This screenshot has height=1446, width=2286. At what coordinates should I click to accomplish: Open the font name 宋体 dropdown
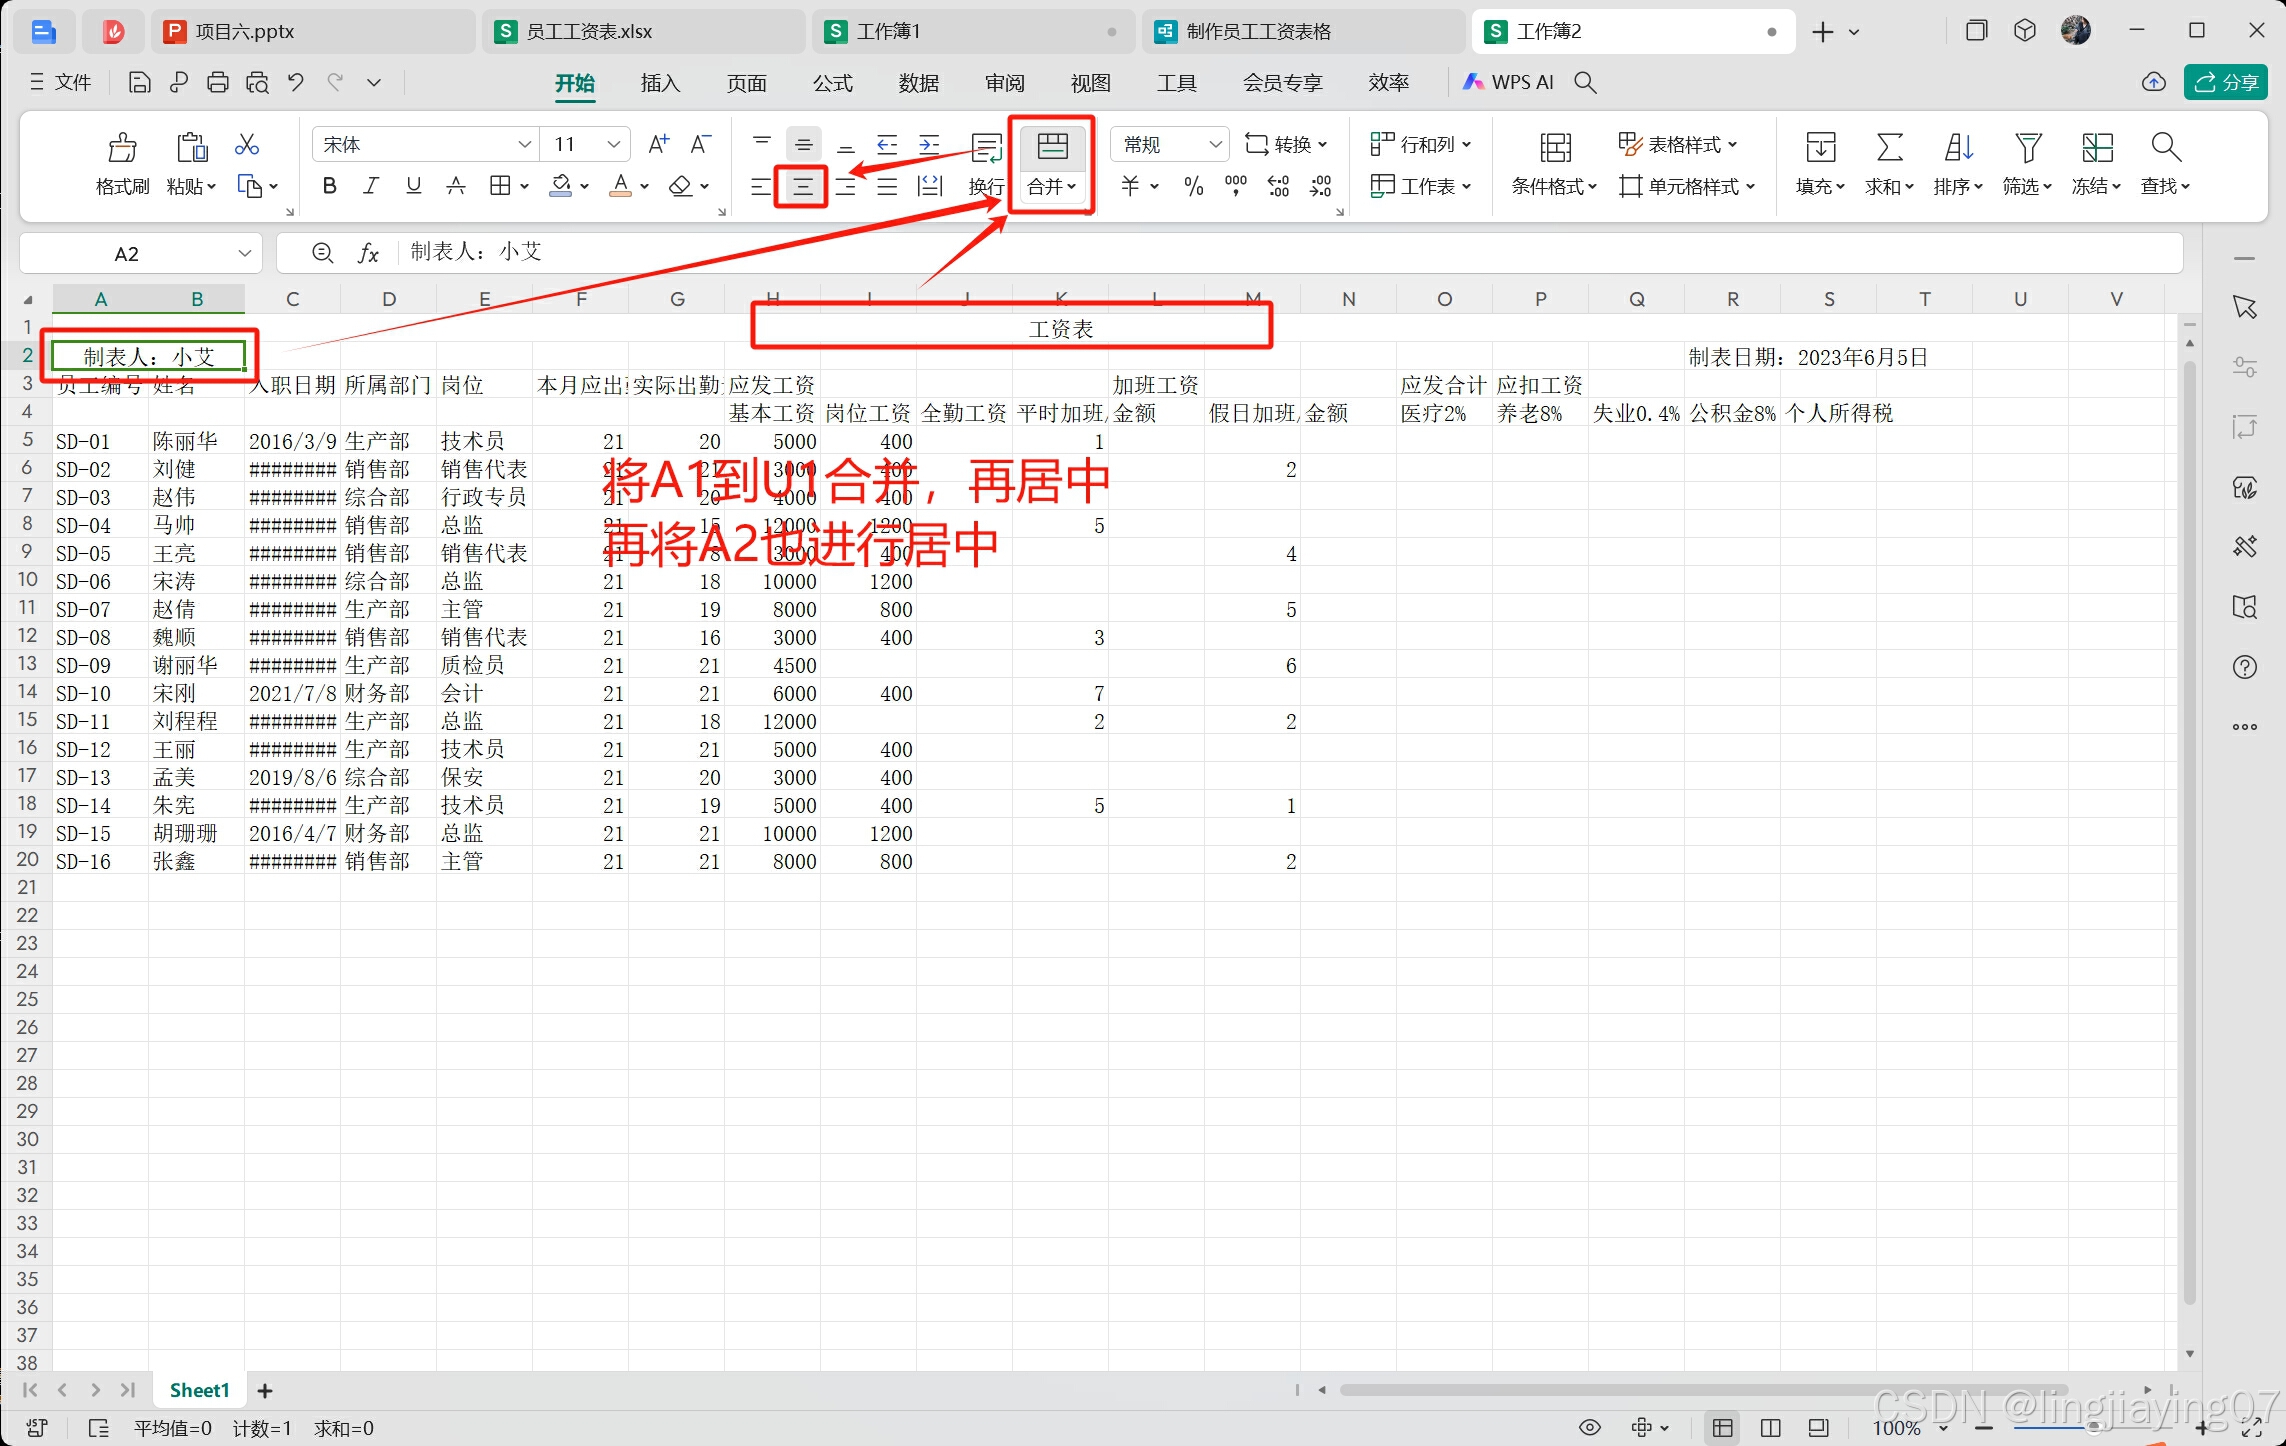(x=524, y=145)
